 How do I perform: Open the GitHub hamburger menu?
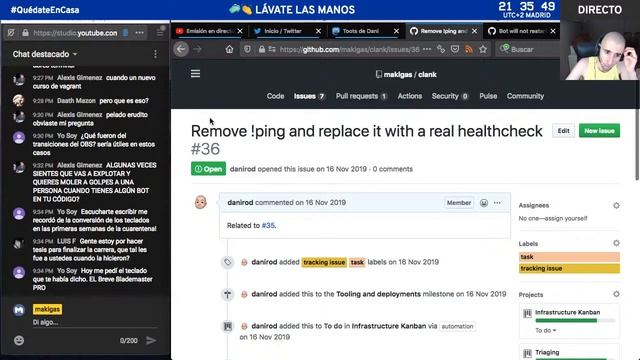point(196,73)
